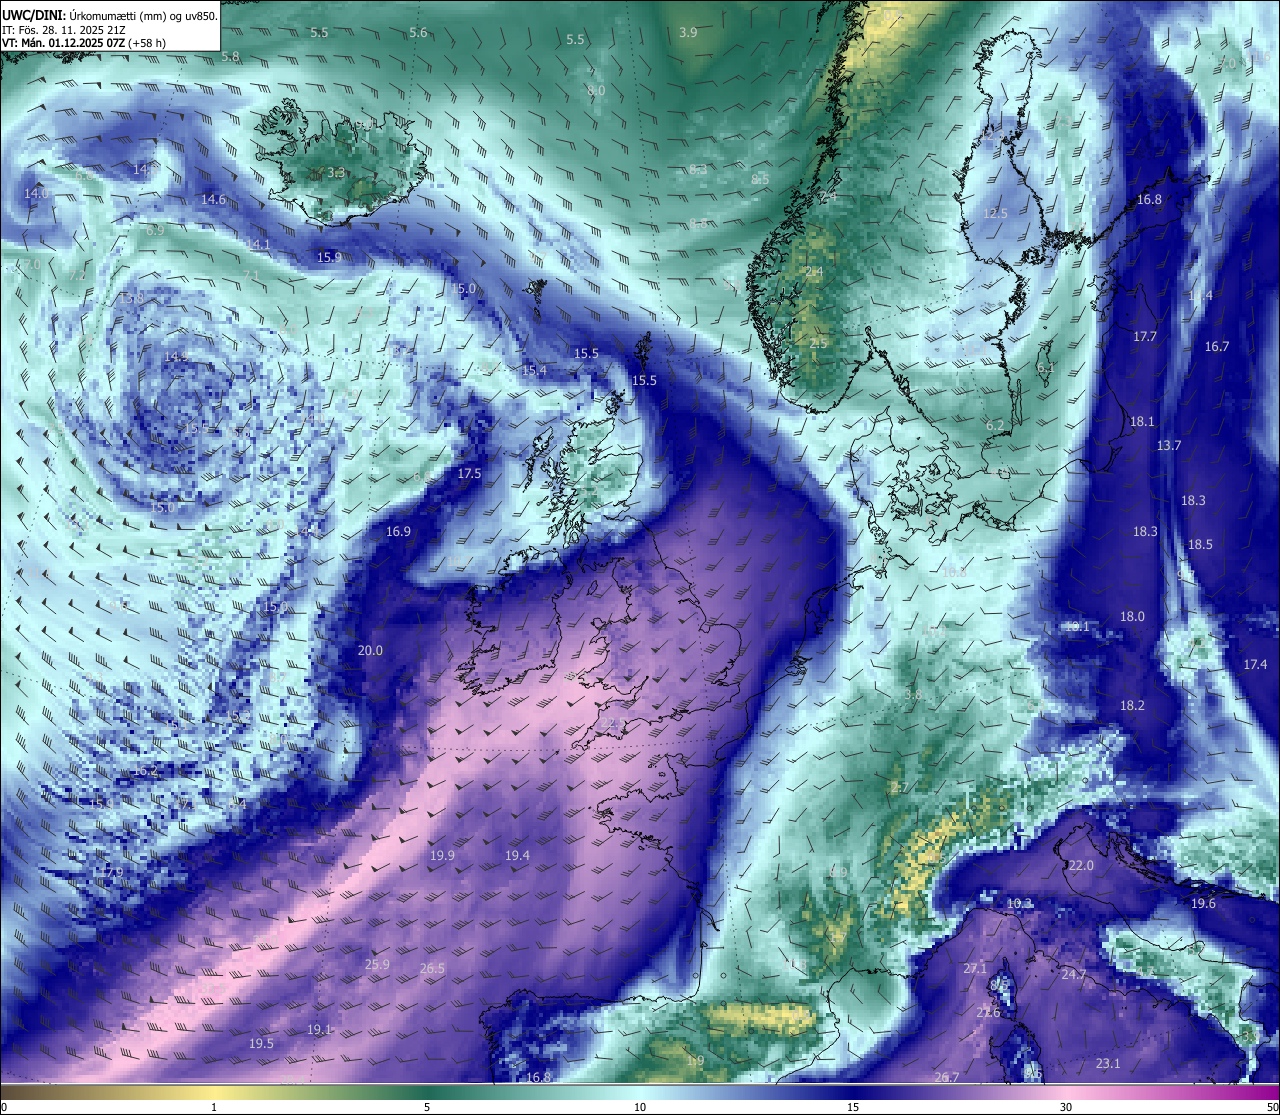Click the 18.0 value label

tap(1132, 617)
